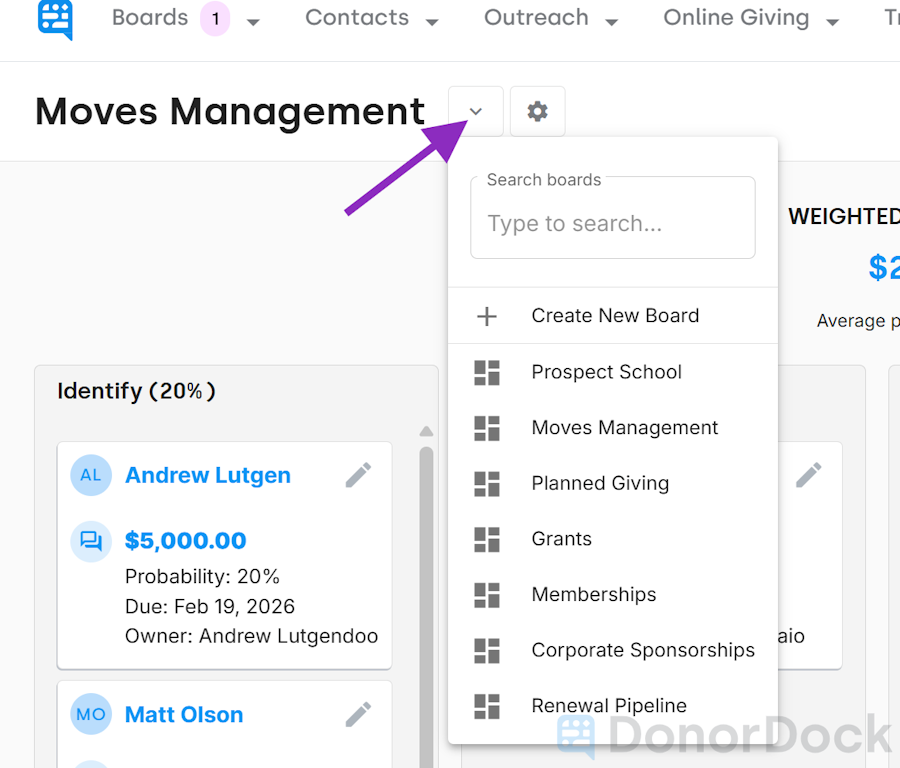This screenshot has width=900, height=768.
Task: Open Andrew Lutgen's contact link
Action: coord(207,475)
